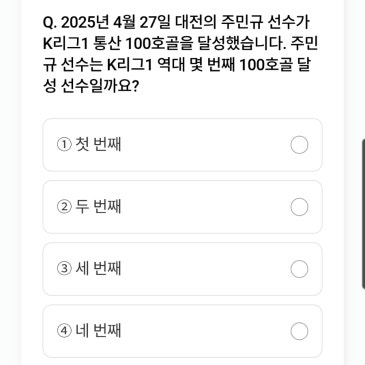Click the '두 번째' answer label text

98,207
